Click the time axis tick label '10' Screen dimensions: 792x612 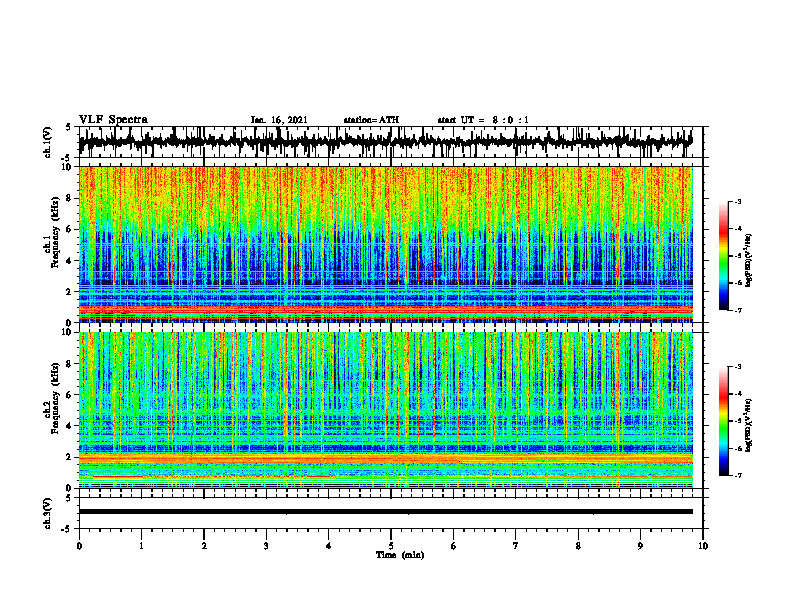tap(703, 546)
